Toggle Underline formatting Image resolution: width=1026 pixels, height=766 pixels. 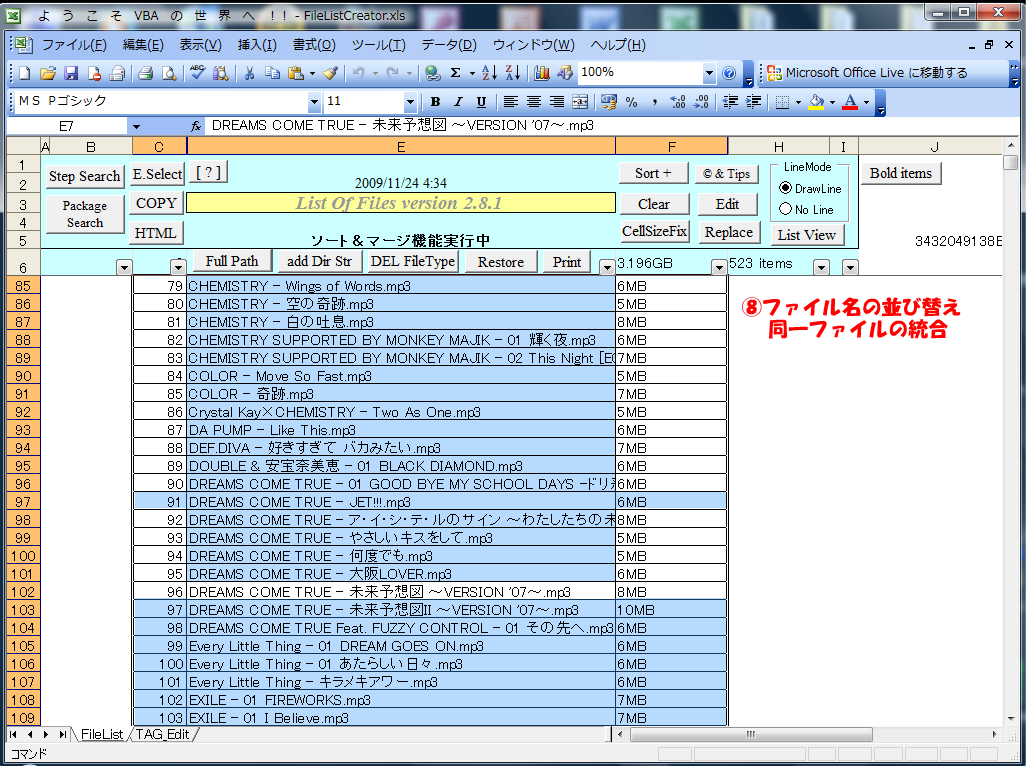(482, 102)
